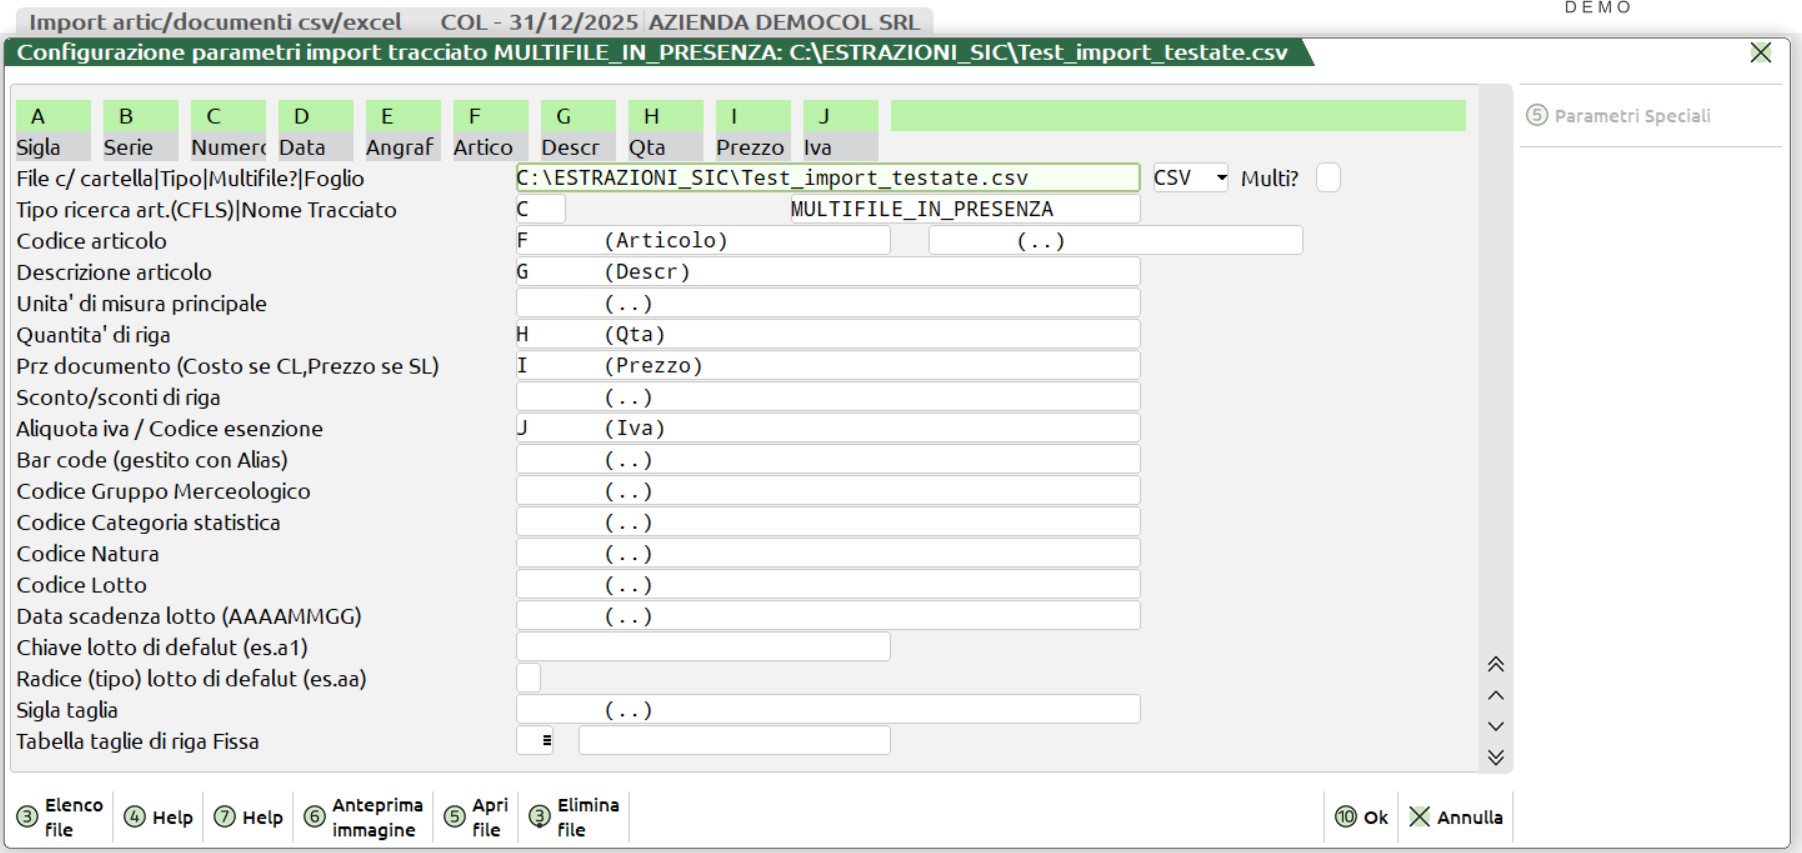The image size is (1802, 853).
Task: Close the configuration dialog with X
Action: (x=1760, y=53)
